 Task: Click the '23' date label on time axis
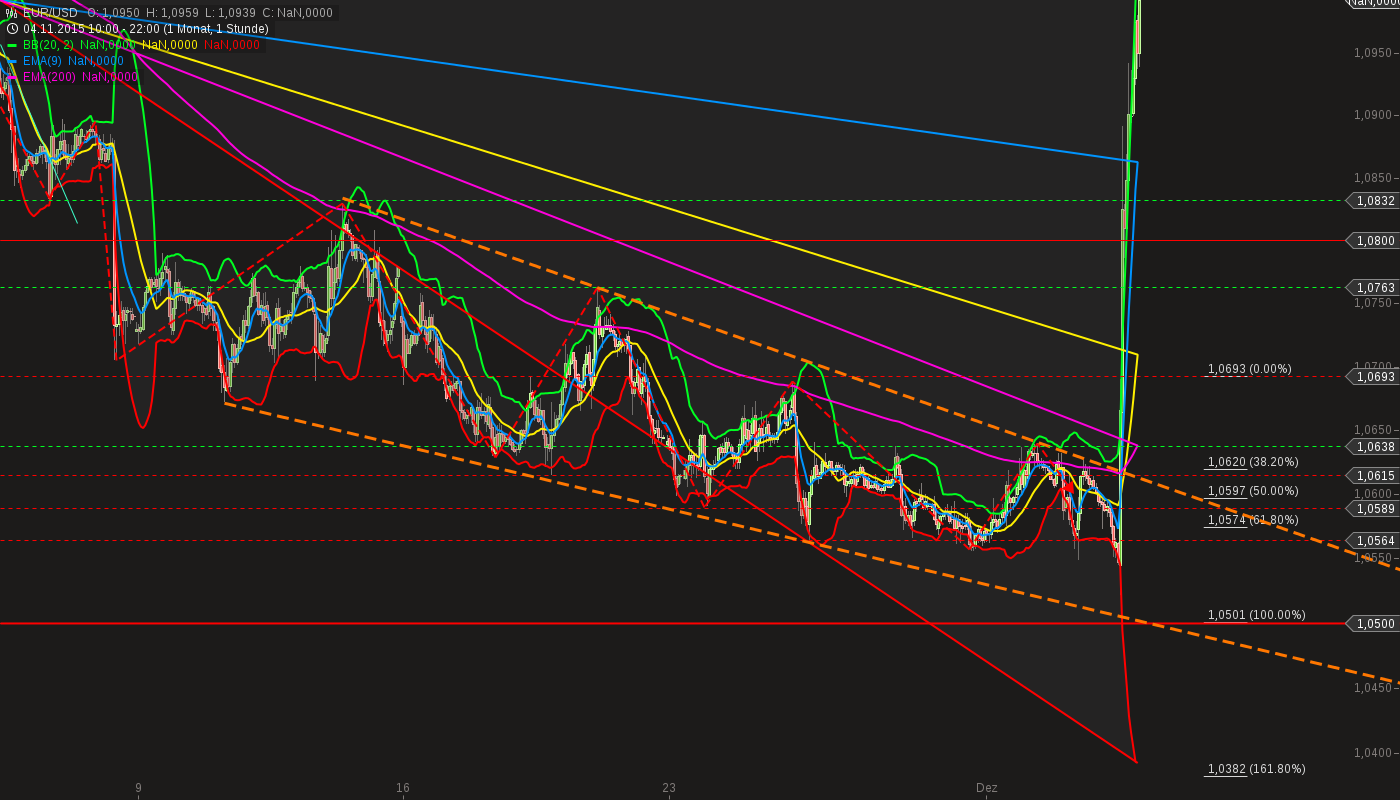(669, 788)
